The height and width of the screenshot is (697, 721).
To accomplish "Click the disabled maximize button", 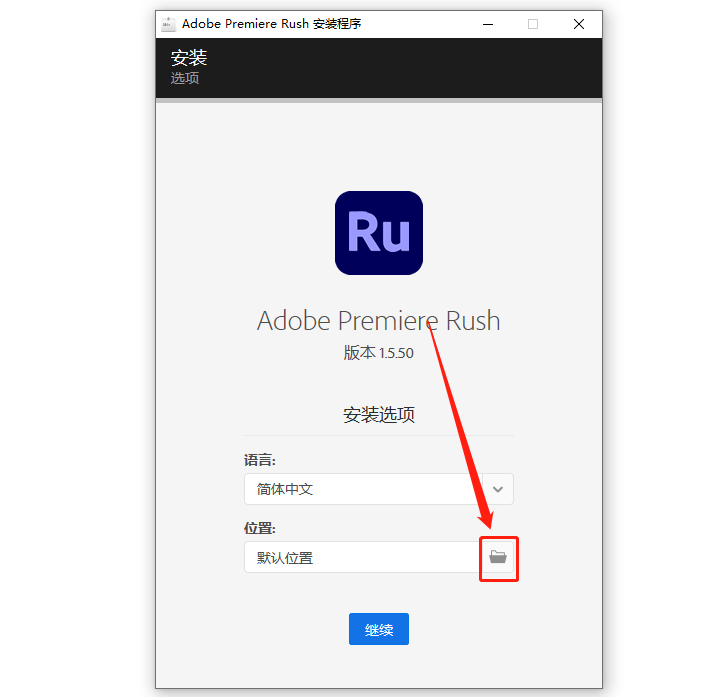I will [533, 24].
